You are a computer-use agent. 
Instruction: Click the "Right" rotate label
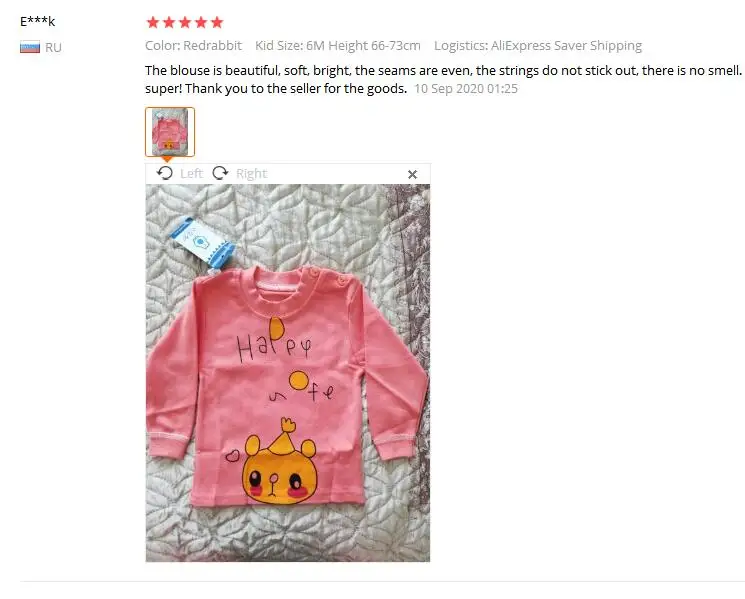click(251, 173)
